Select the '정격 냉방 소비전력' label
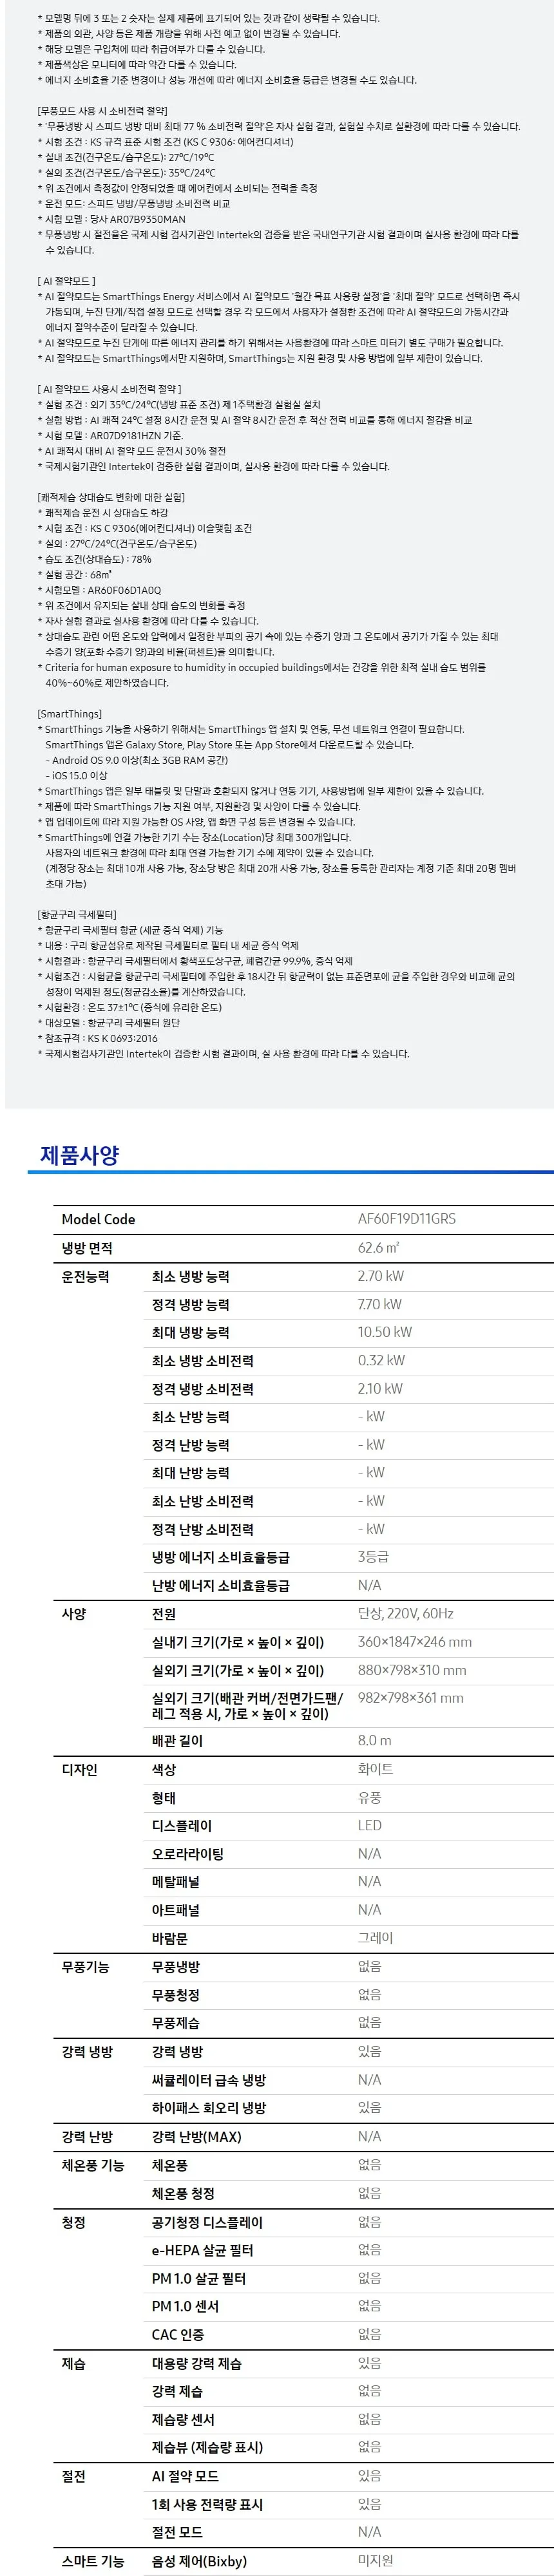The image size is (554, 2576). [203, 1389]
